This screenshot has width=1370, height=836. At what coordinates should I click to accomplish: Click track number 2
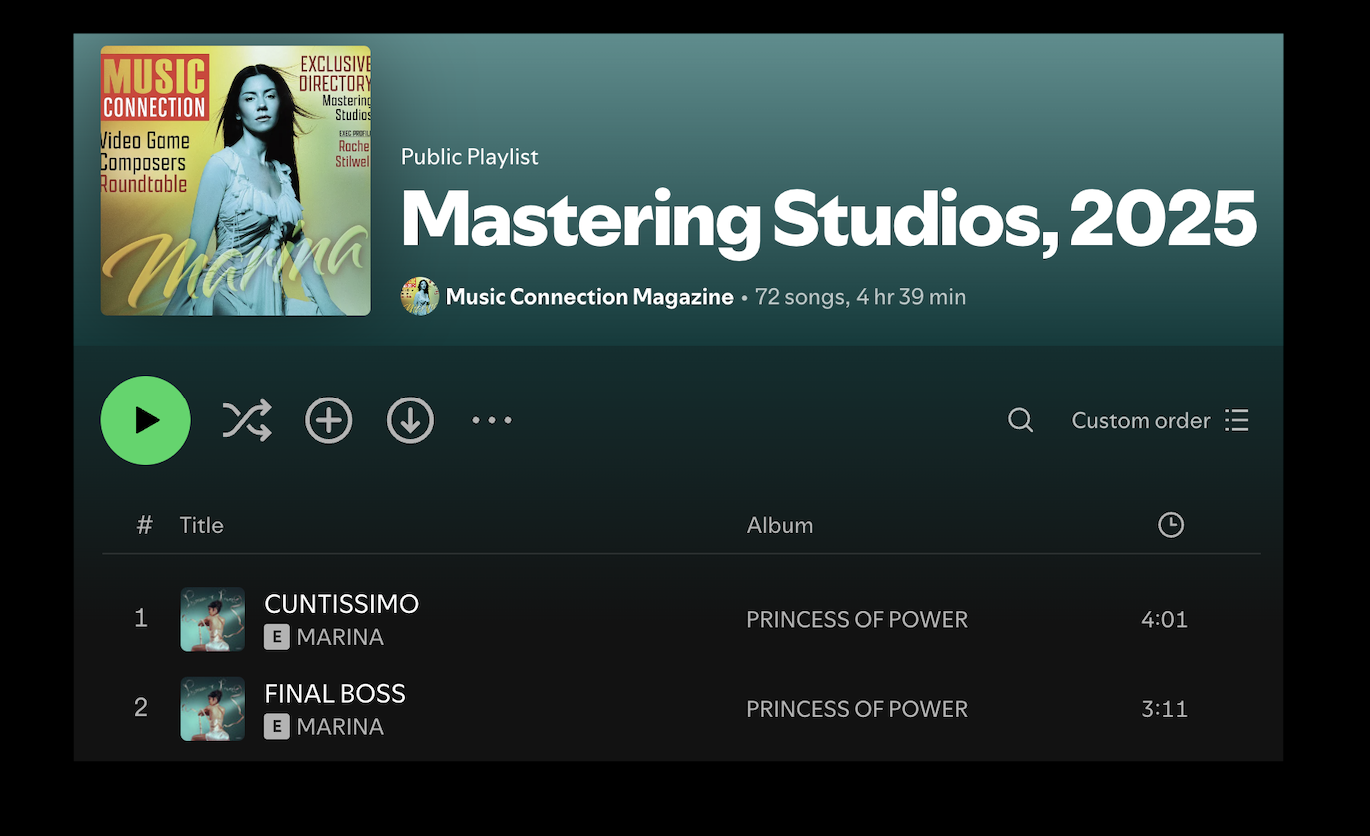pos(141,709)
